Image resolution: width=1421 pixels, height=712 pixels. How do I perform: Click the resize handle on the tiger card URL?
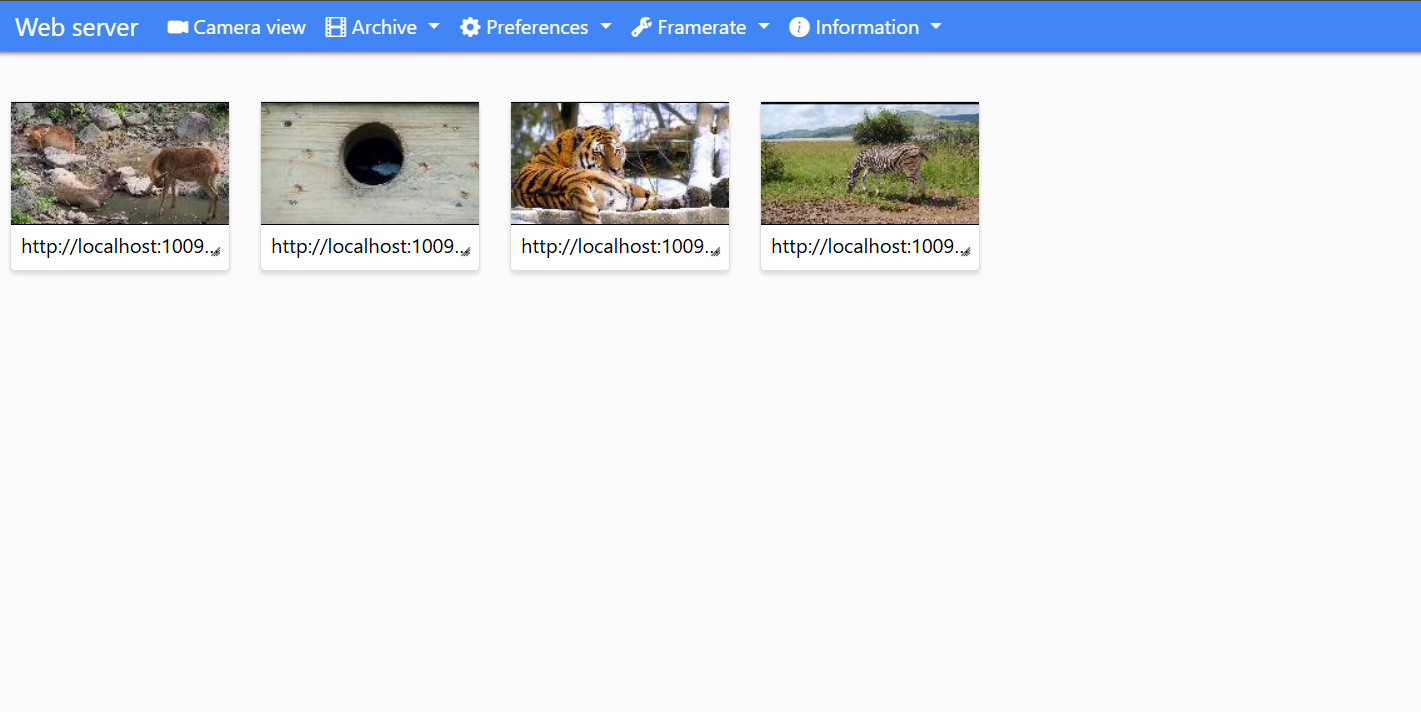715,252
